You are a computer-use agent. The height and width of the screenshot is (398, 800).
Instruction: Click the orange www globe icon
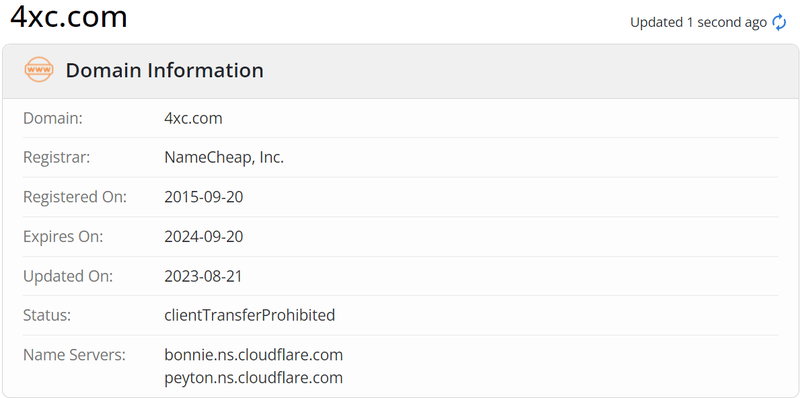tap(39, 70)
